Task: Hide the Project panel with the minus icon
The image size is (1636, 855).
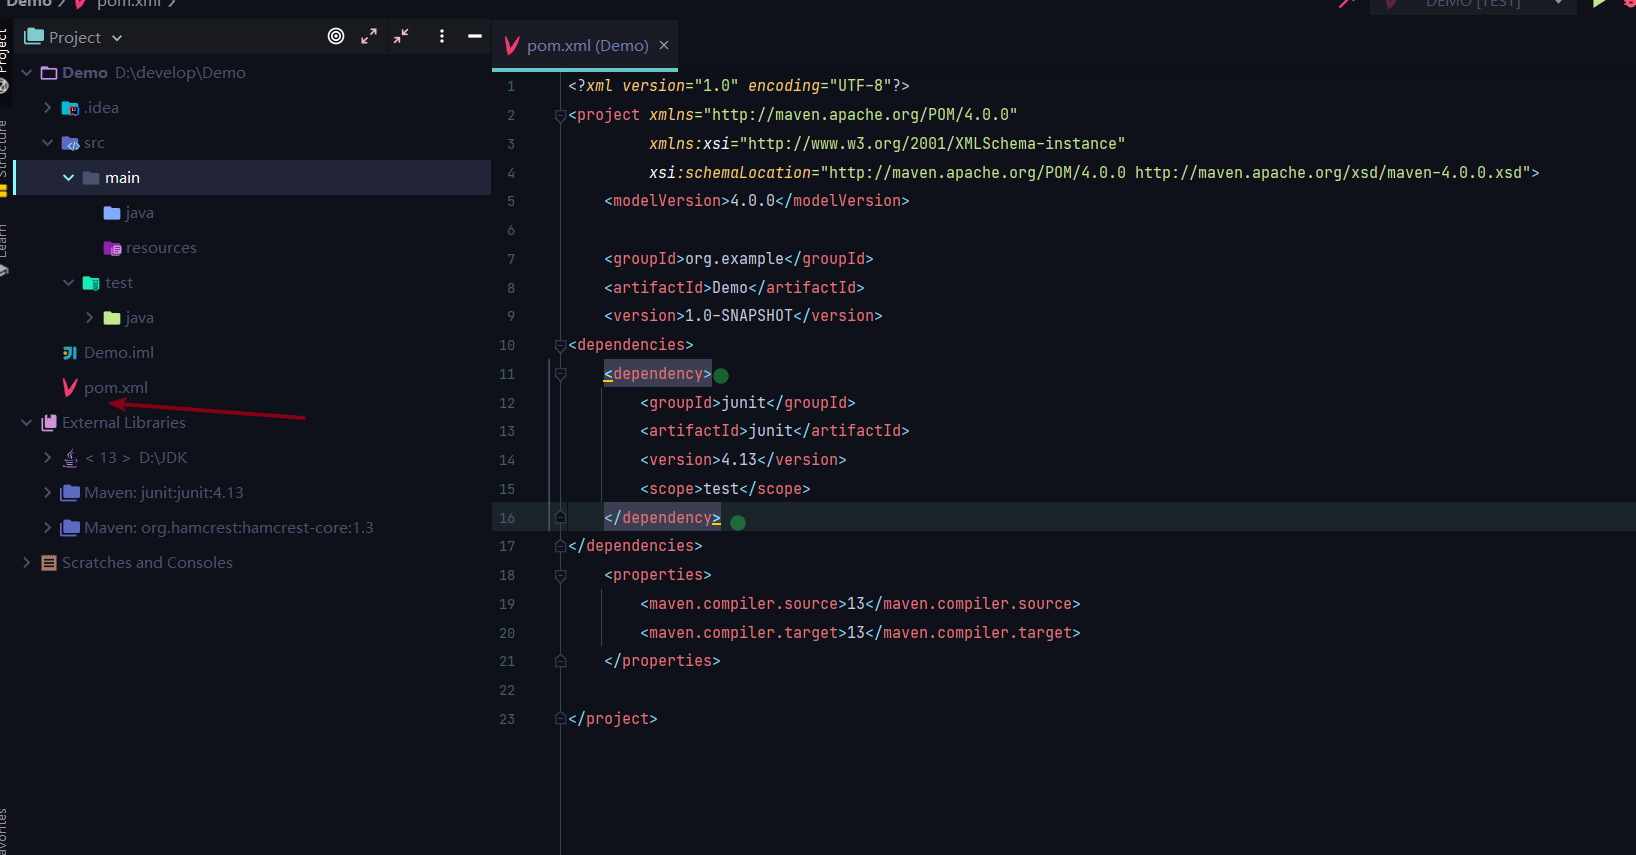Action: pyautogui.click(x=475, y=36)
